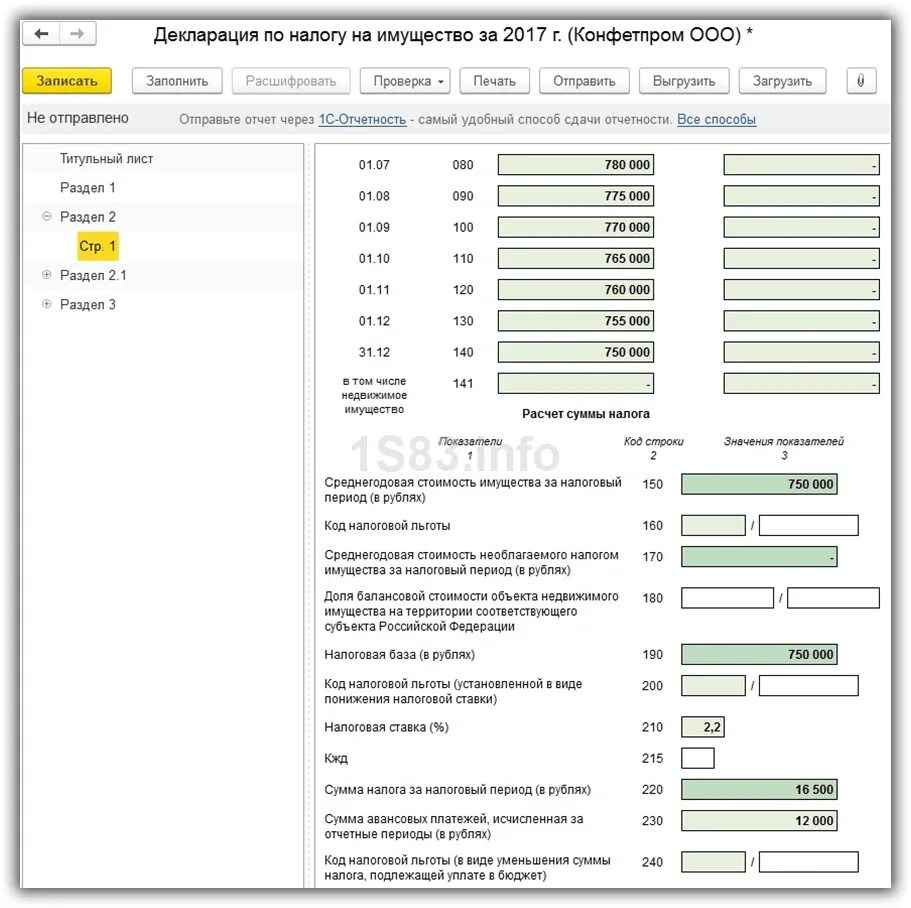Image resolution: width=911 pixels, height=908 pixels.
Task: Click the paperclip attachment icon
Action: pos(860,81)
